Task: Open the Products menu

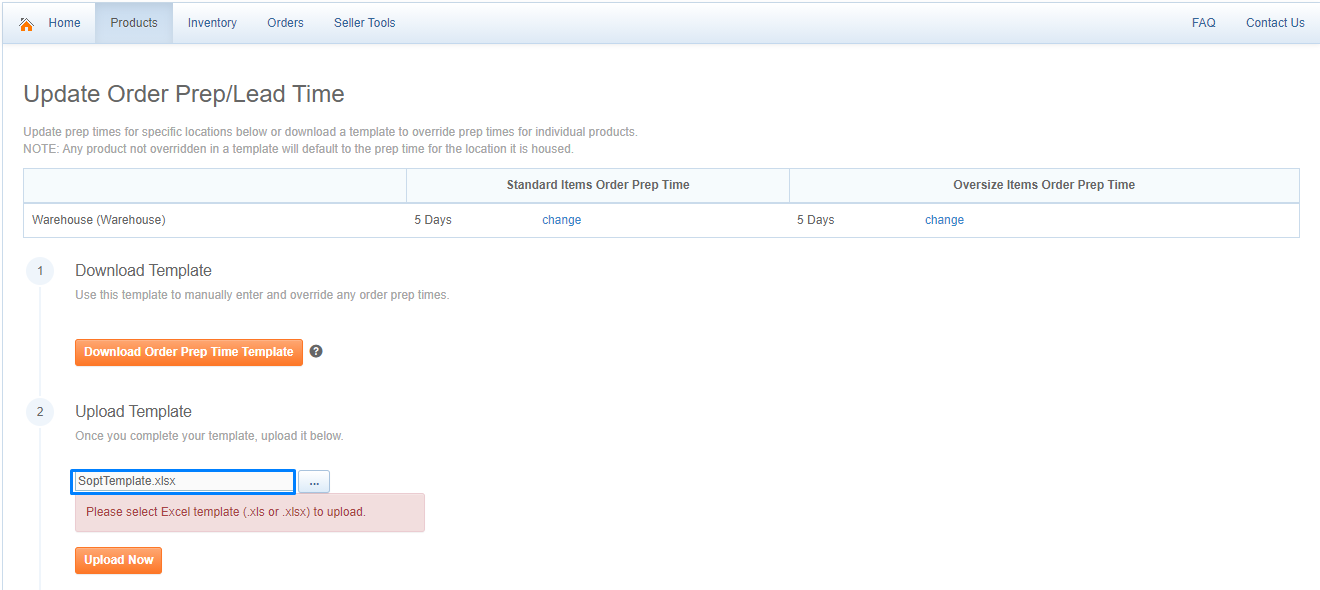Action: pyautogui.click(x=134, y=23)
